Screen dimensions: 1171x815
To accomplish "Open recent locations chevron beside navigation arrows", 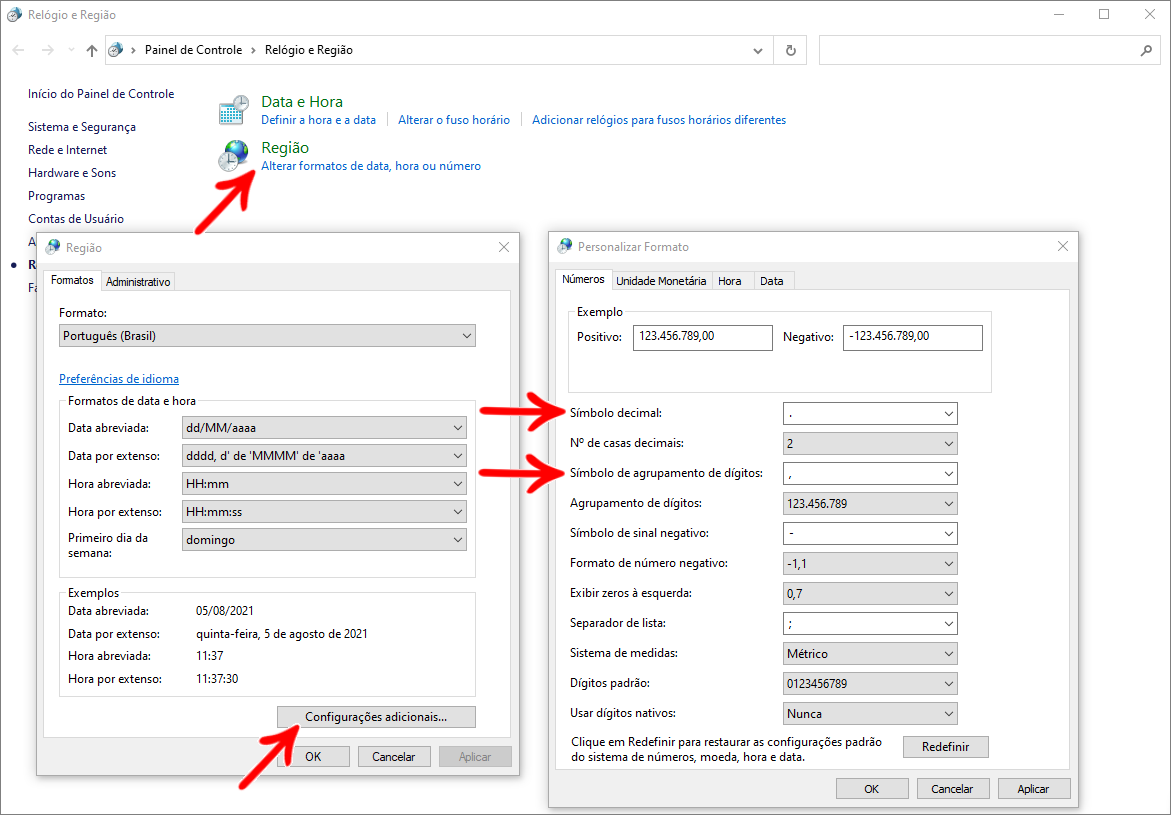I will 71,50.
